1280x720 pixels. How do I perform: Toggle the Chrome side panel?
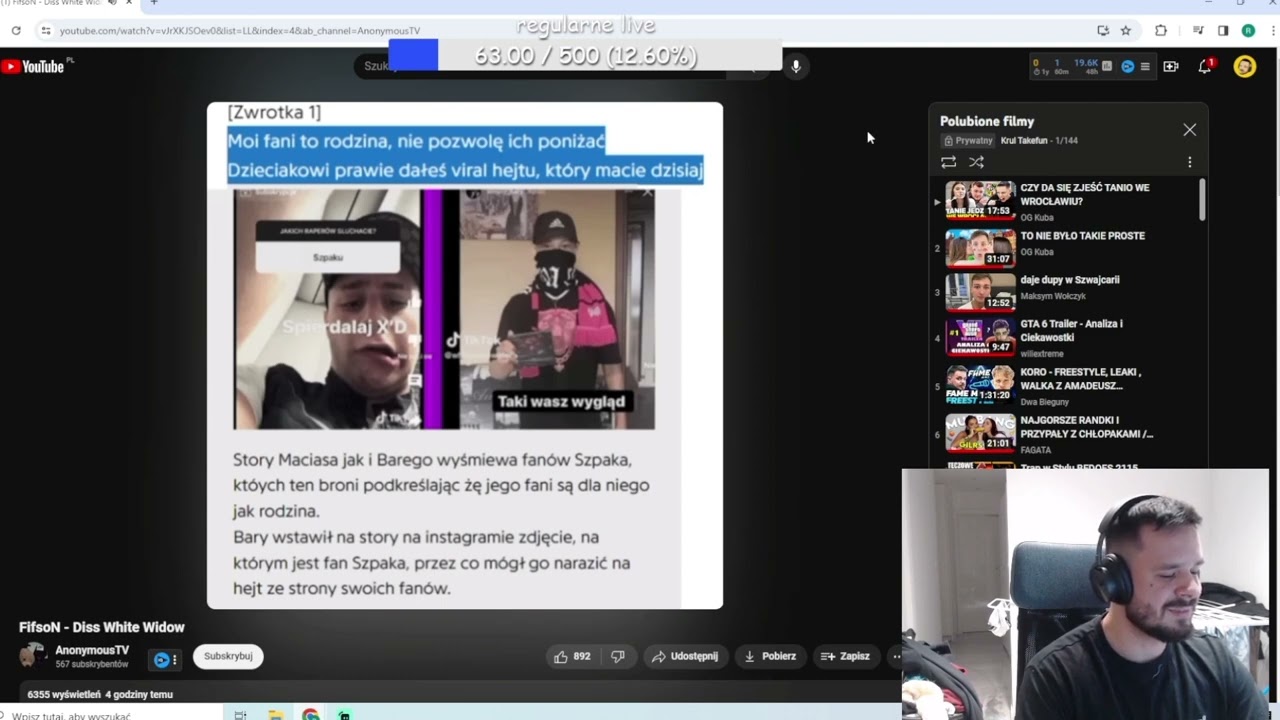point(1223,31)
